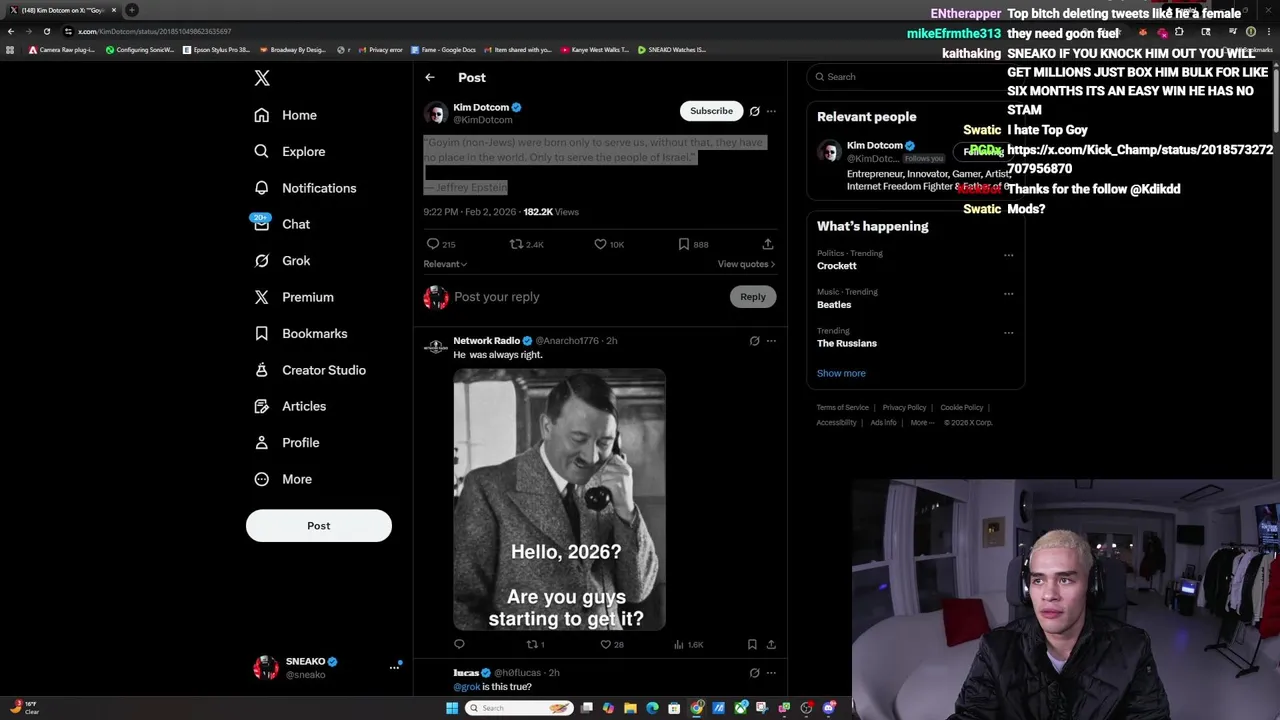Open a new browser tab
This screenshot has width=1280, height=720.
pos(131,10)
